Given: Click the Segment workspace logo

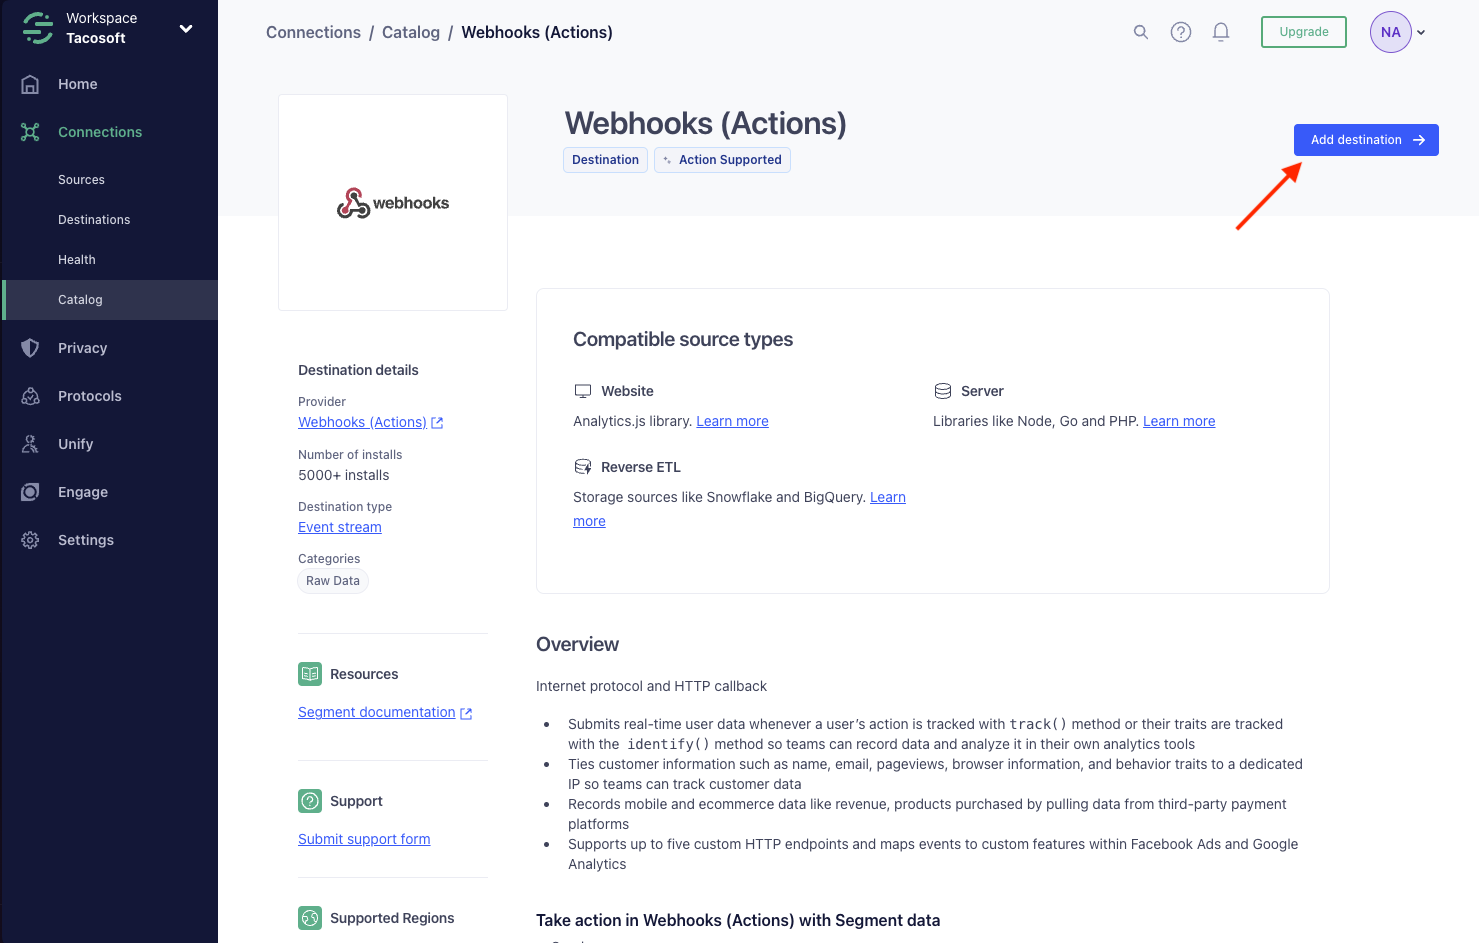Looking at the screenshot, I should pos(36,27).
